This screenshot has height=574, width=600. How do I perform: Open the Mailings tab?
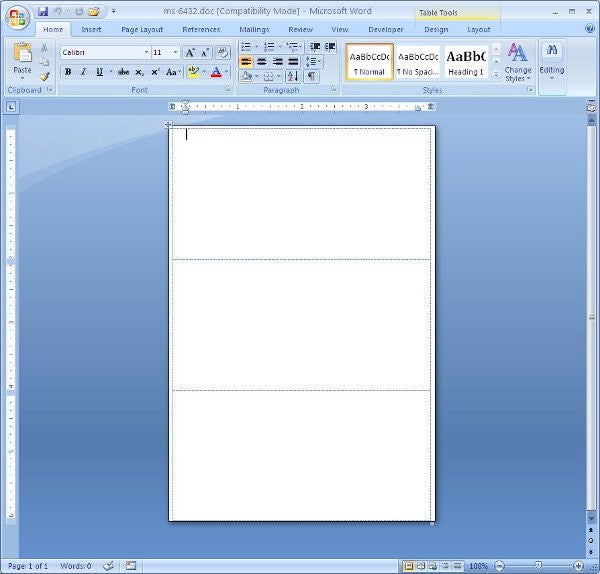pyautogui.click(x=254, y=30)
